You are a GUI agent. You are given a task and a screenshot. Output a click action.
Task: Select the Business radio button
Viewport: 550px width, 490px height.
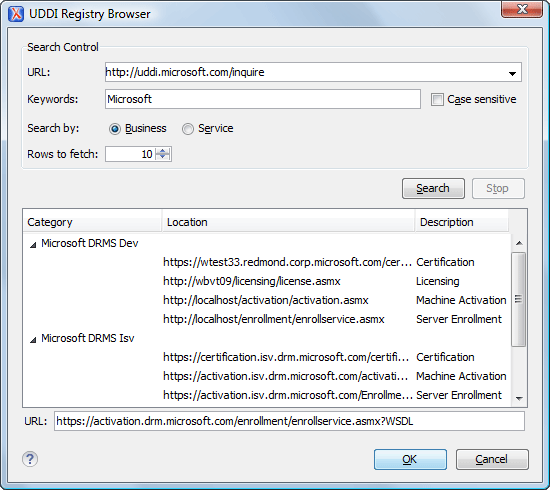point(115,129)
